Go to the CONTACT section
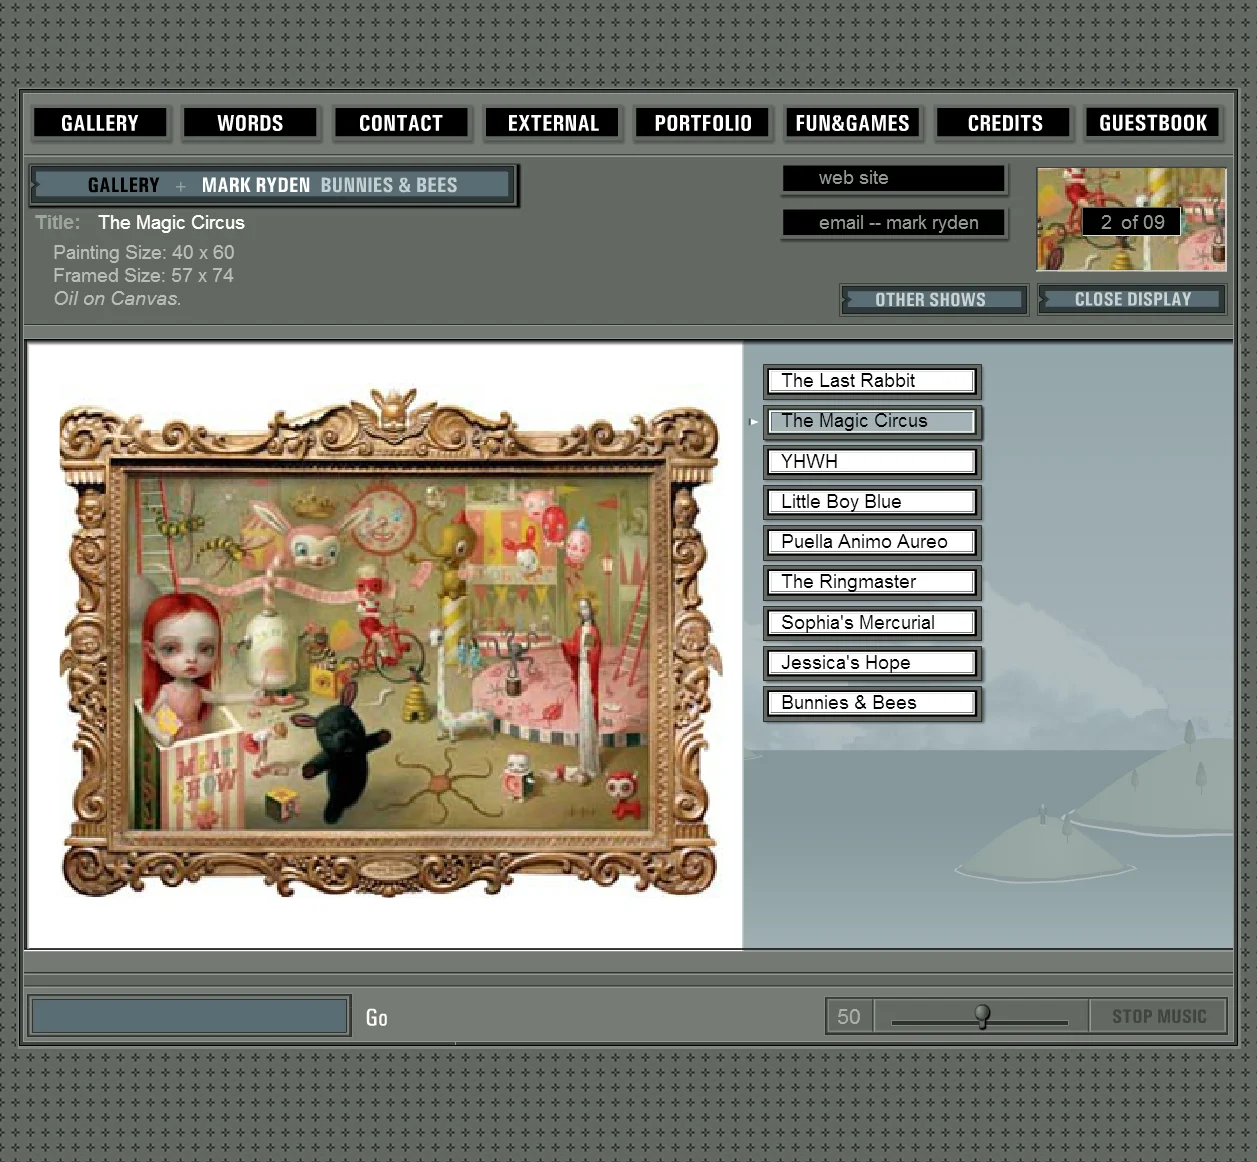The width and height of the screenshot is (1257, 1162). tap(401, 123)
